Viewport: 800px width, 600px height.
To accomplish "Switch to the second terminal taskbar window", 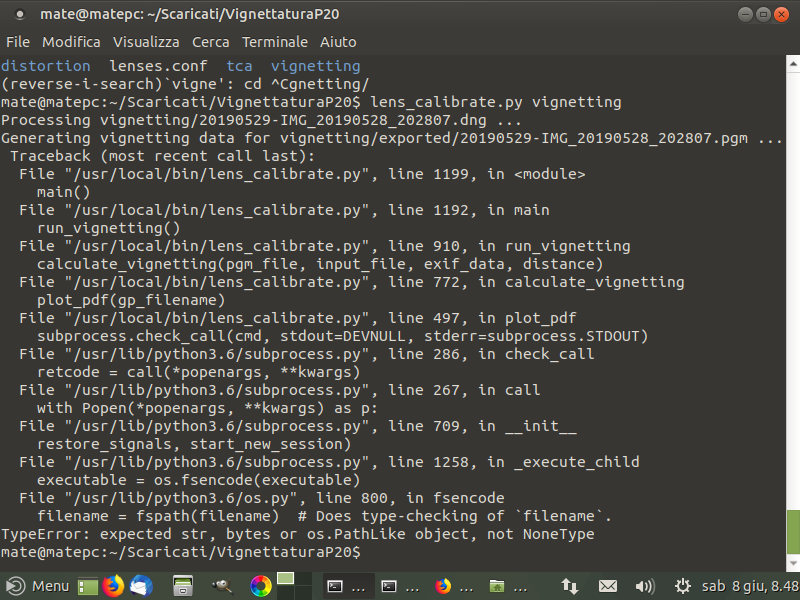I will coord(401,587).
